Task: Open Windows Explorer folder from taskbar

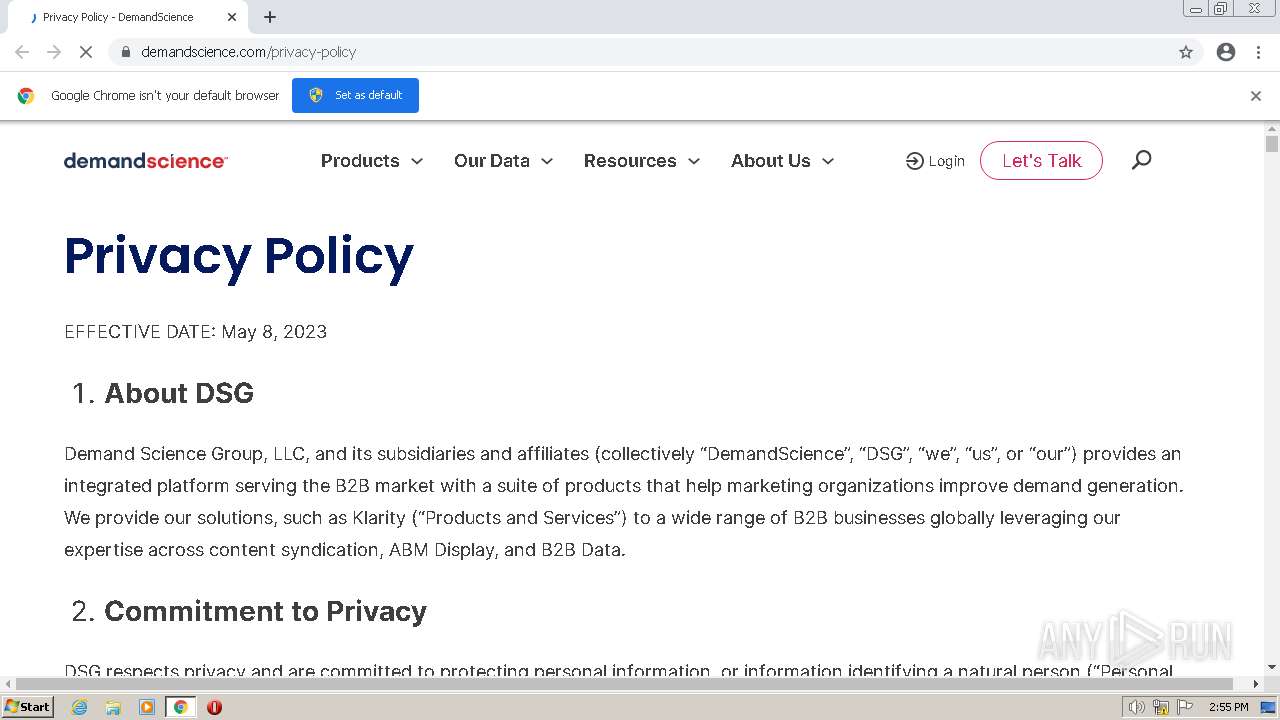Action: tap(113, 707)
